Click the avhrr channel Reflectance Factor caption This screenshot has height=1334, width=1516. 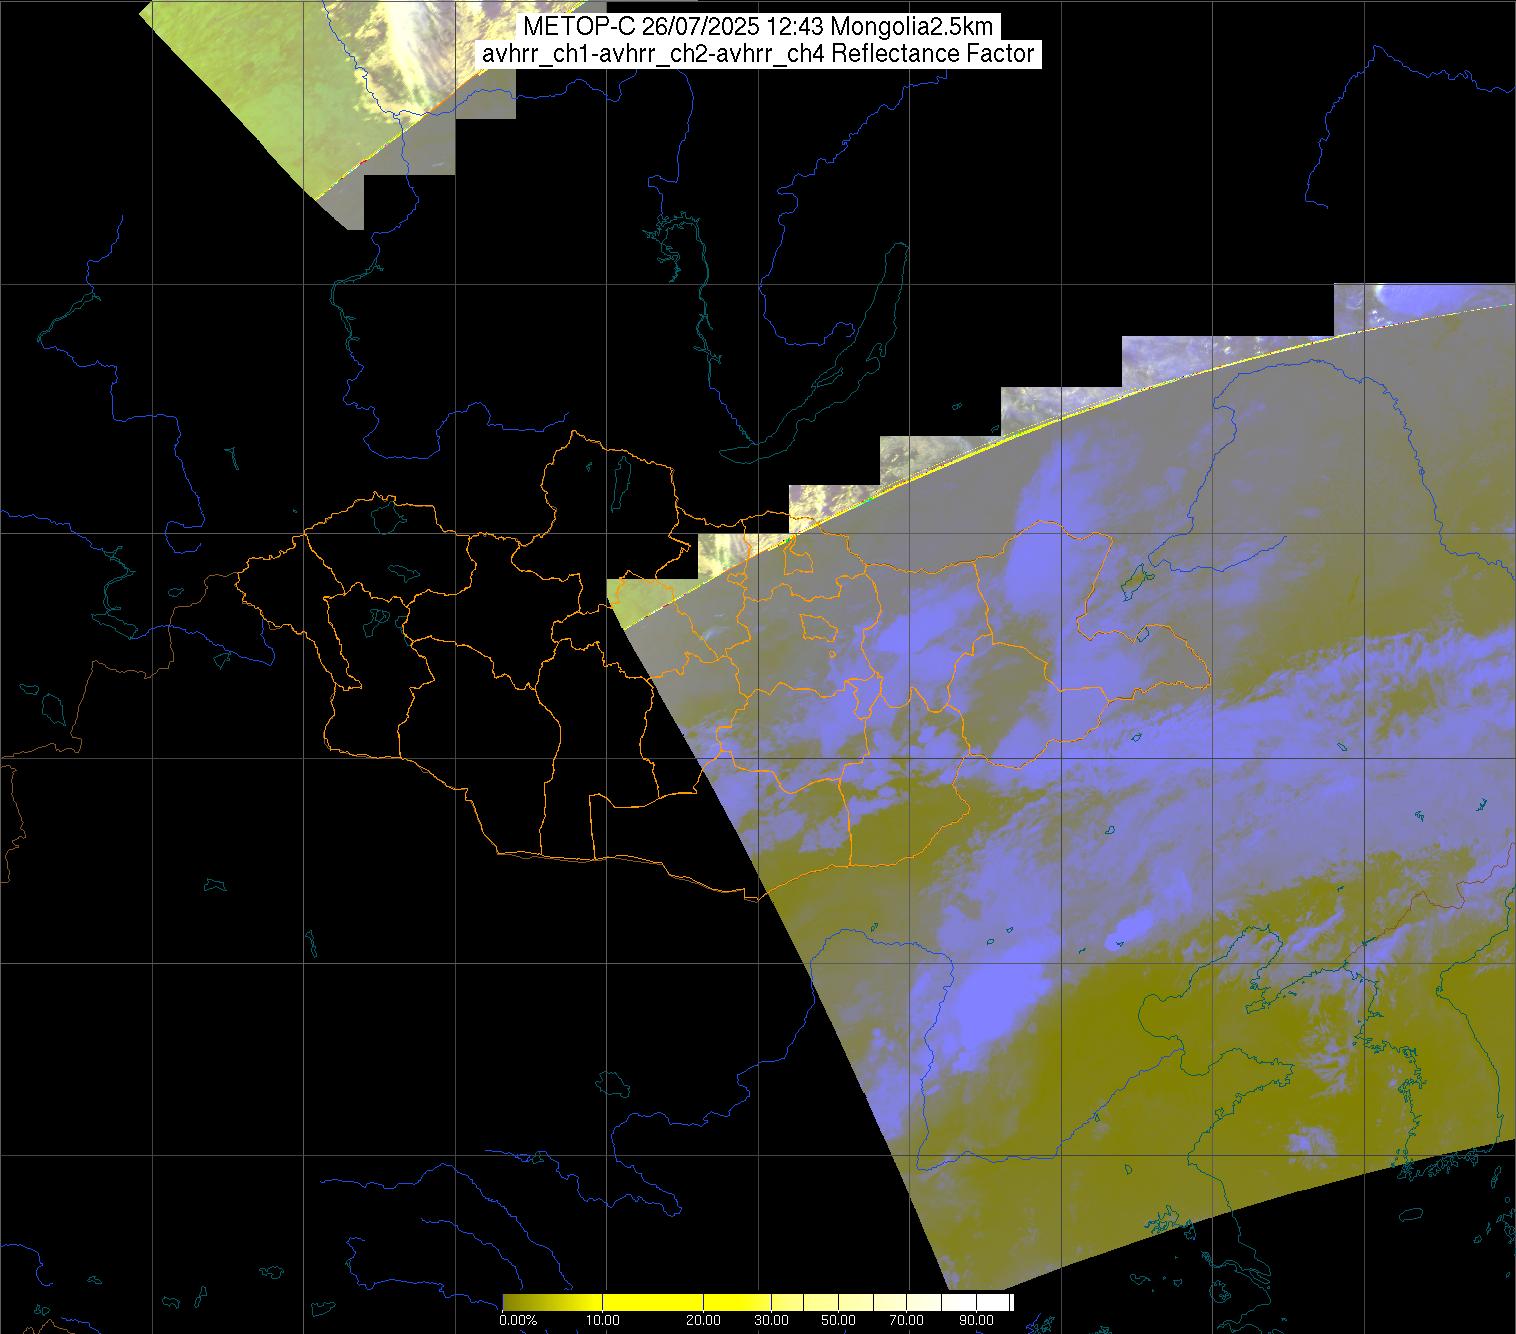click(757, 54)
